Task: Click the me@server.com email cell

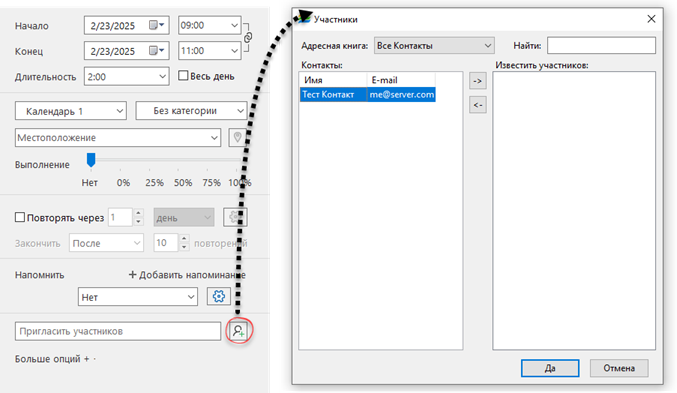Action: click(402, 95)
